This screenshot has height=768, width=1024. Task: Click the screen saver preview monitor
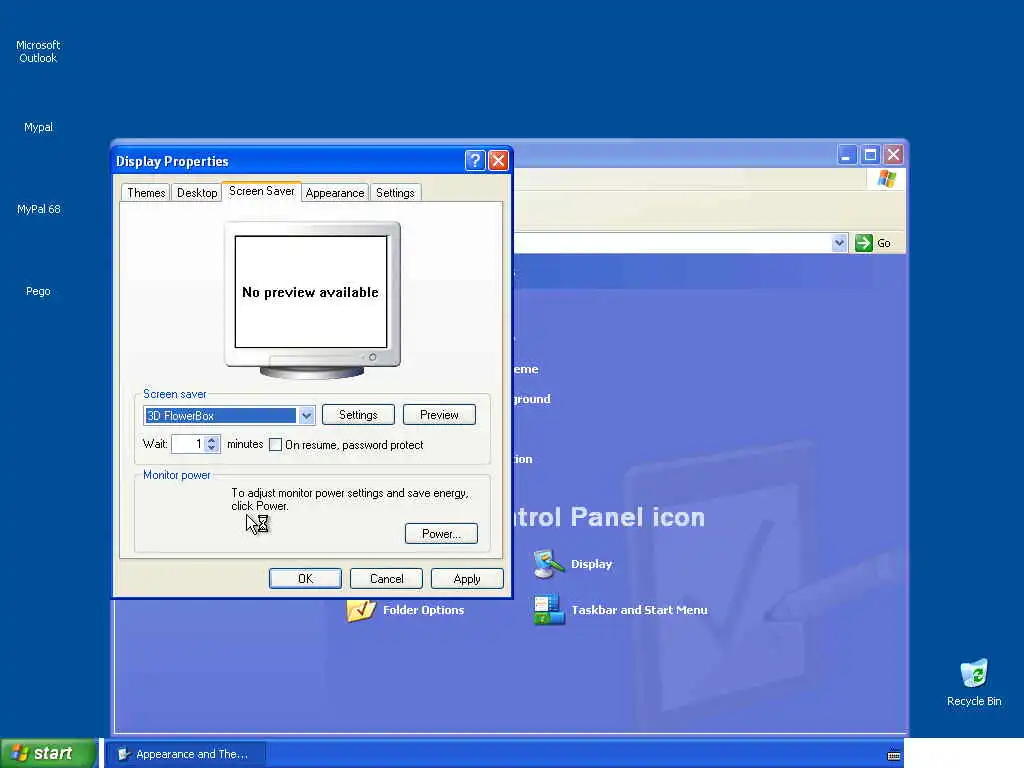(312, 299)
